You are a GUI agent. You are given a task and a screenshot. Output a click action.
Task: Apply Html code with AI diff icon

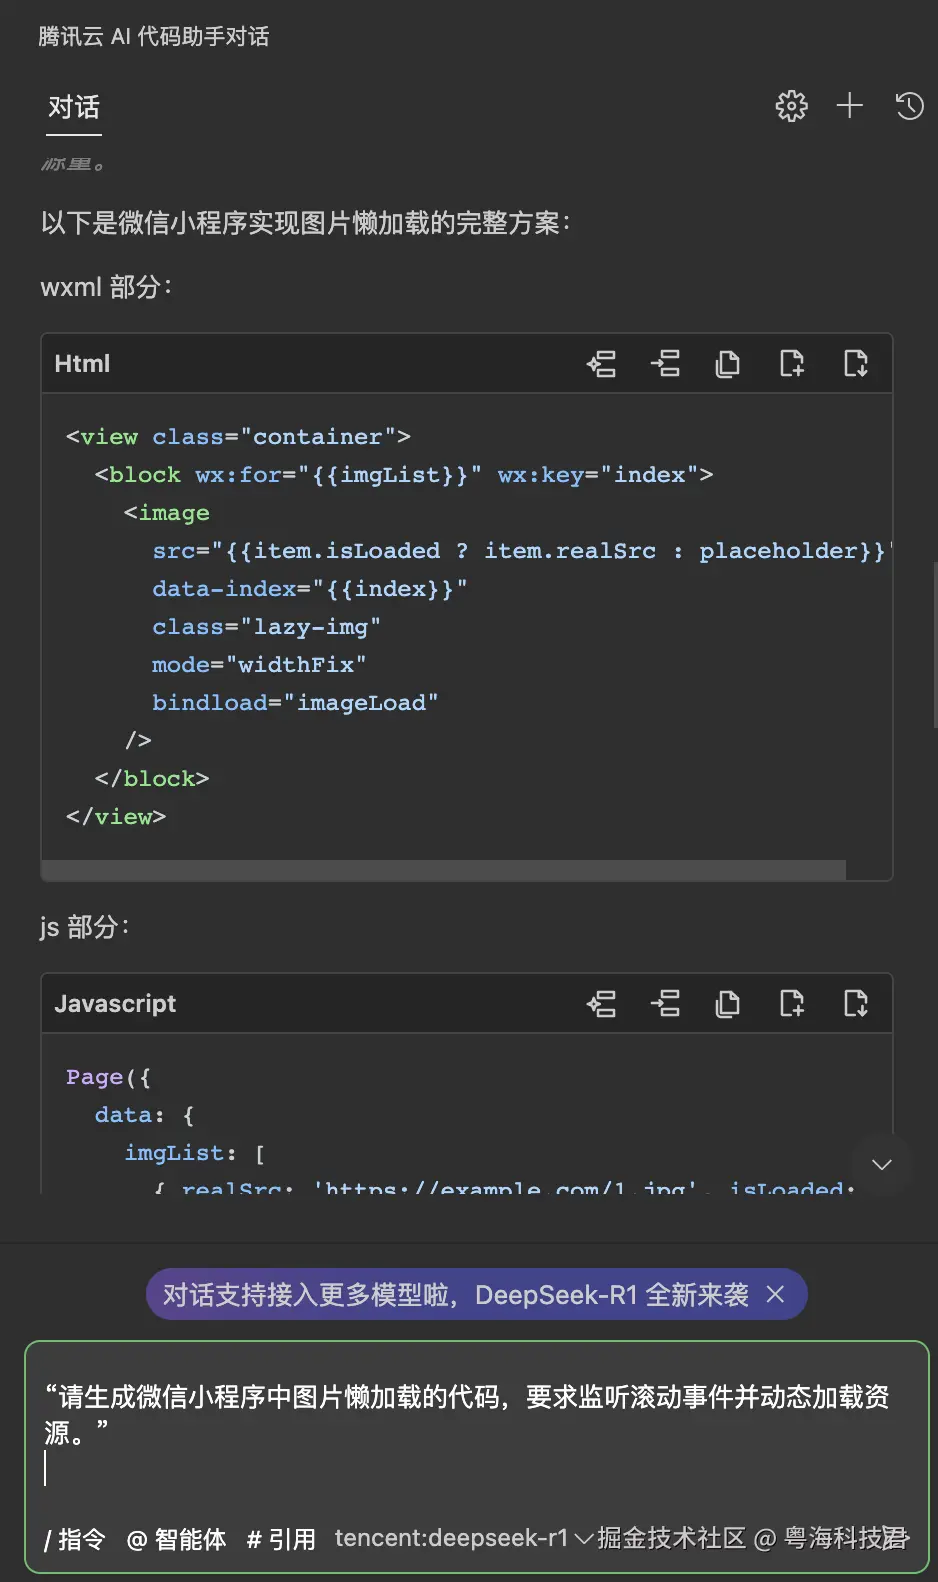601,363
